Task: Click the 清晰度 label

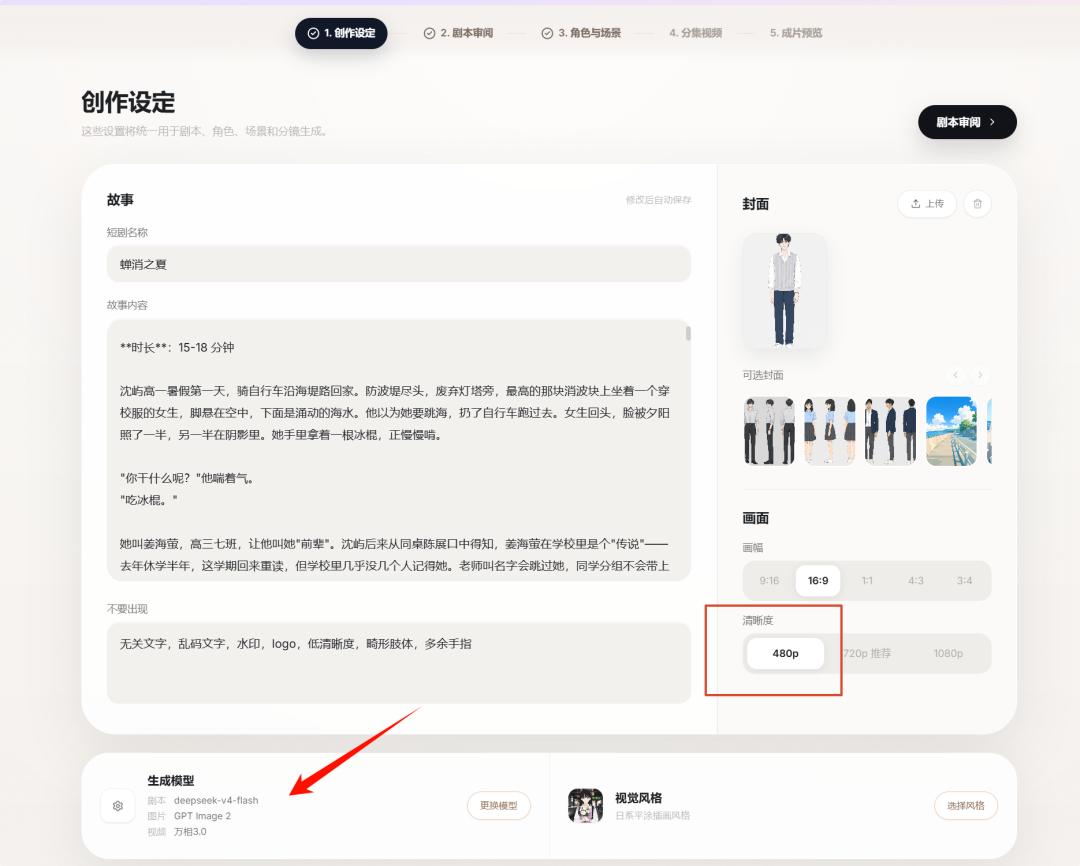Action: (758, 620)
